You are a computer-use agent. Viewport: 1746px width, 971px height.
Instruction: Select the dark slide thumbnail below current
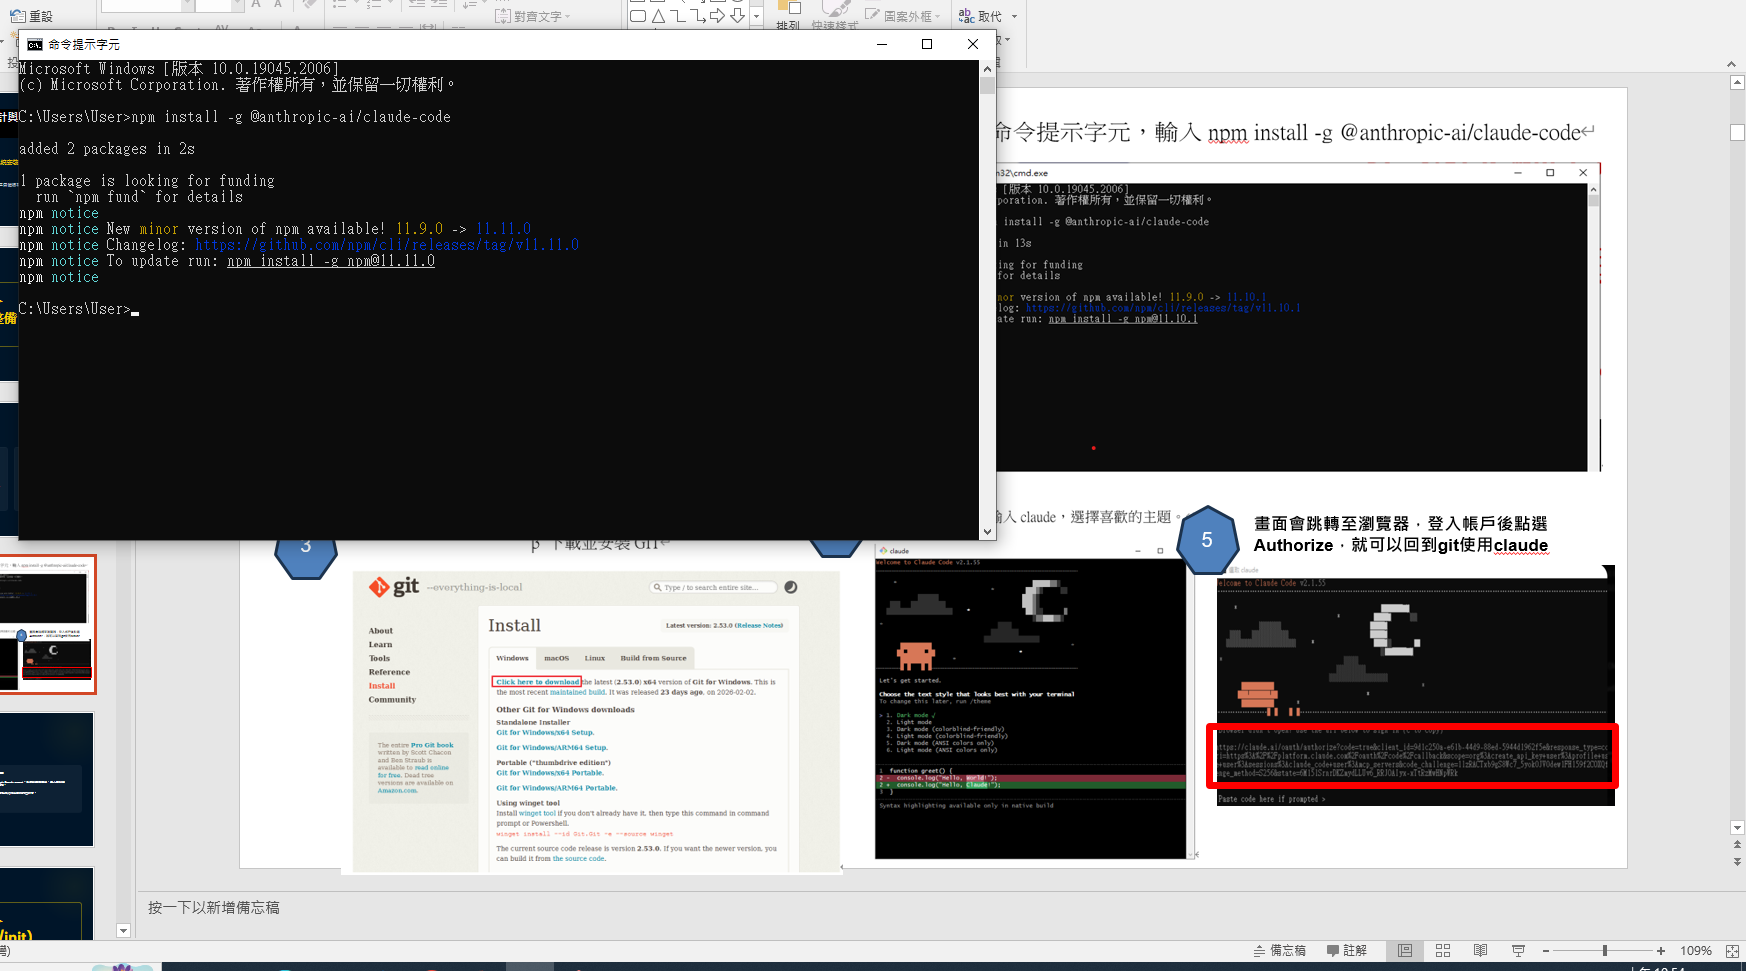pos(47,779)
